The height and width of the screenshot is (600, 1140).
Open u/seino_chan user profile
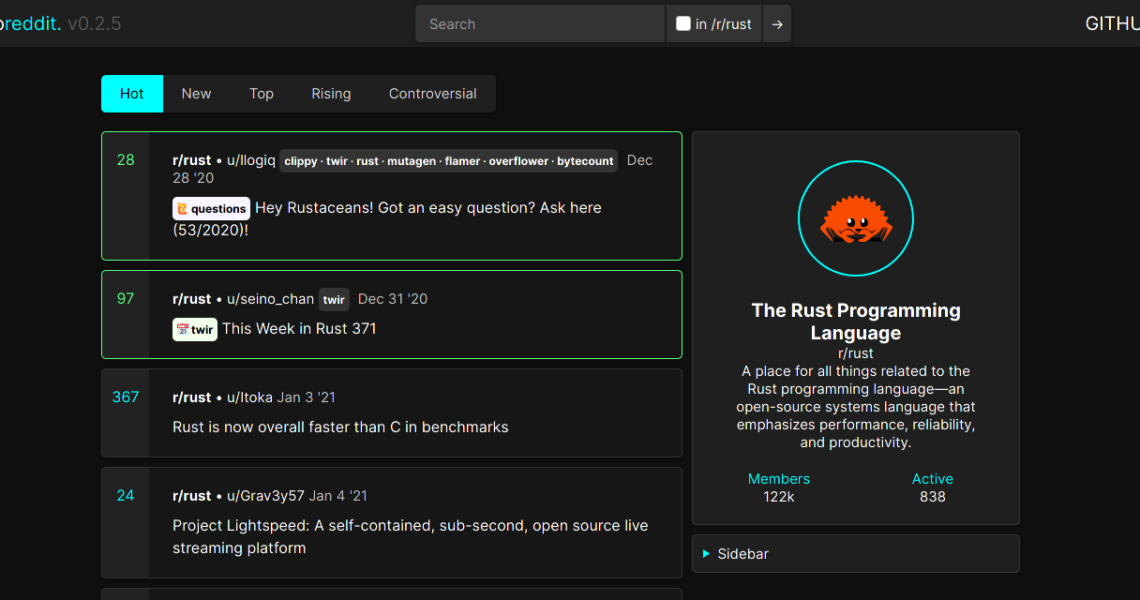pos(270,299)
